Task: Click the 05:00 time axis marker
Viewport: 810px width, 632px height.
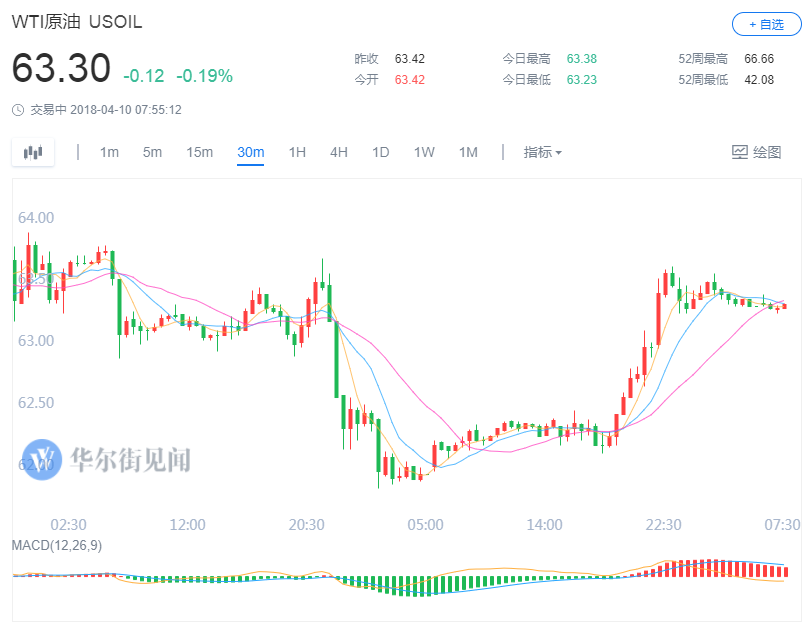Action: pos(425,524)
